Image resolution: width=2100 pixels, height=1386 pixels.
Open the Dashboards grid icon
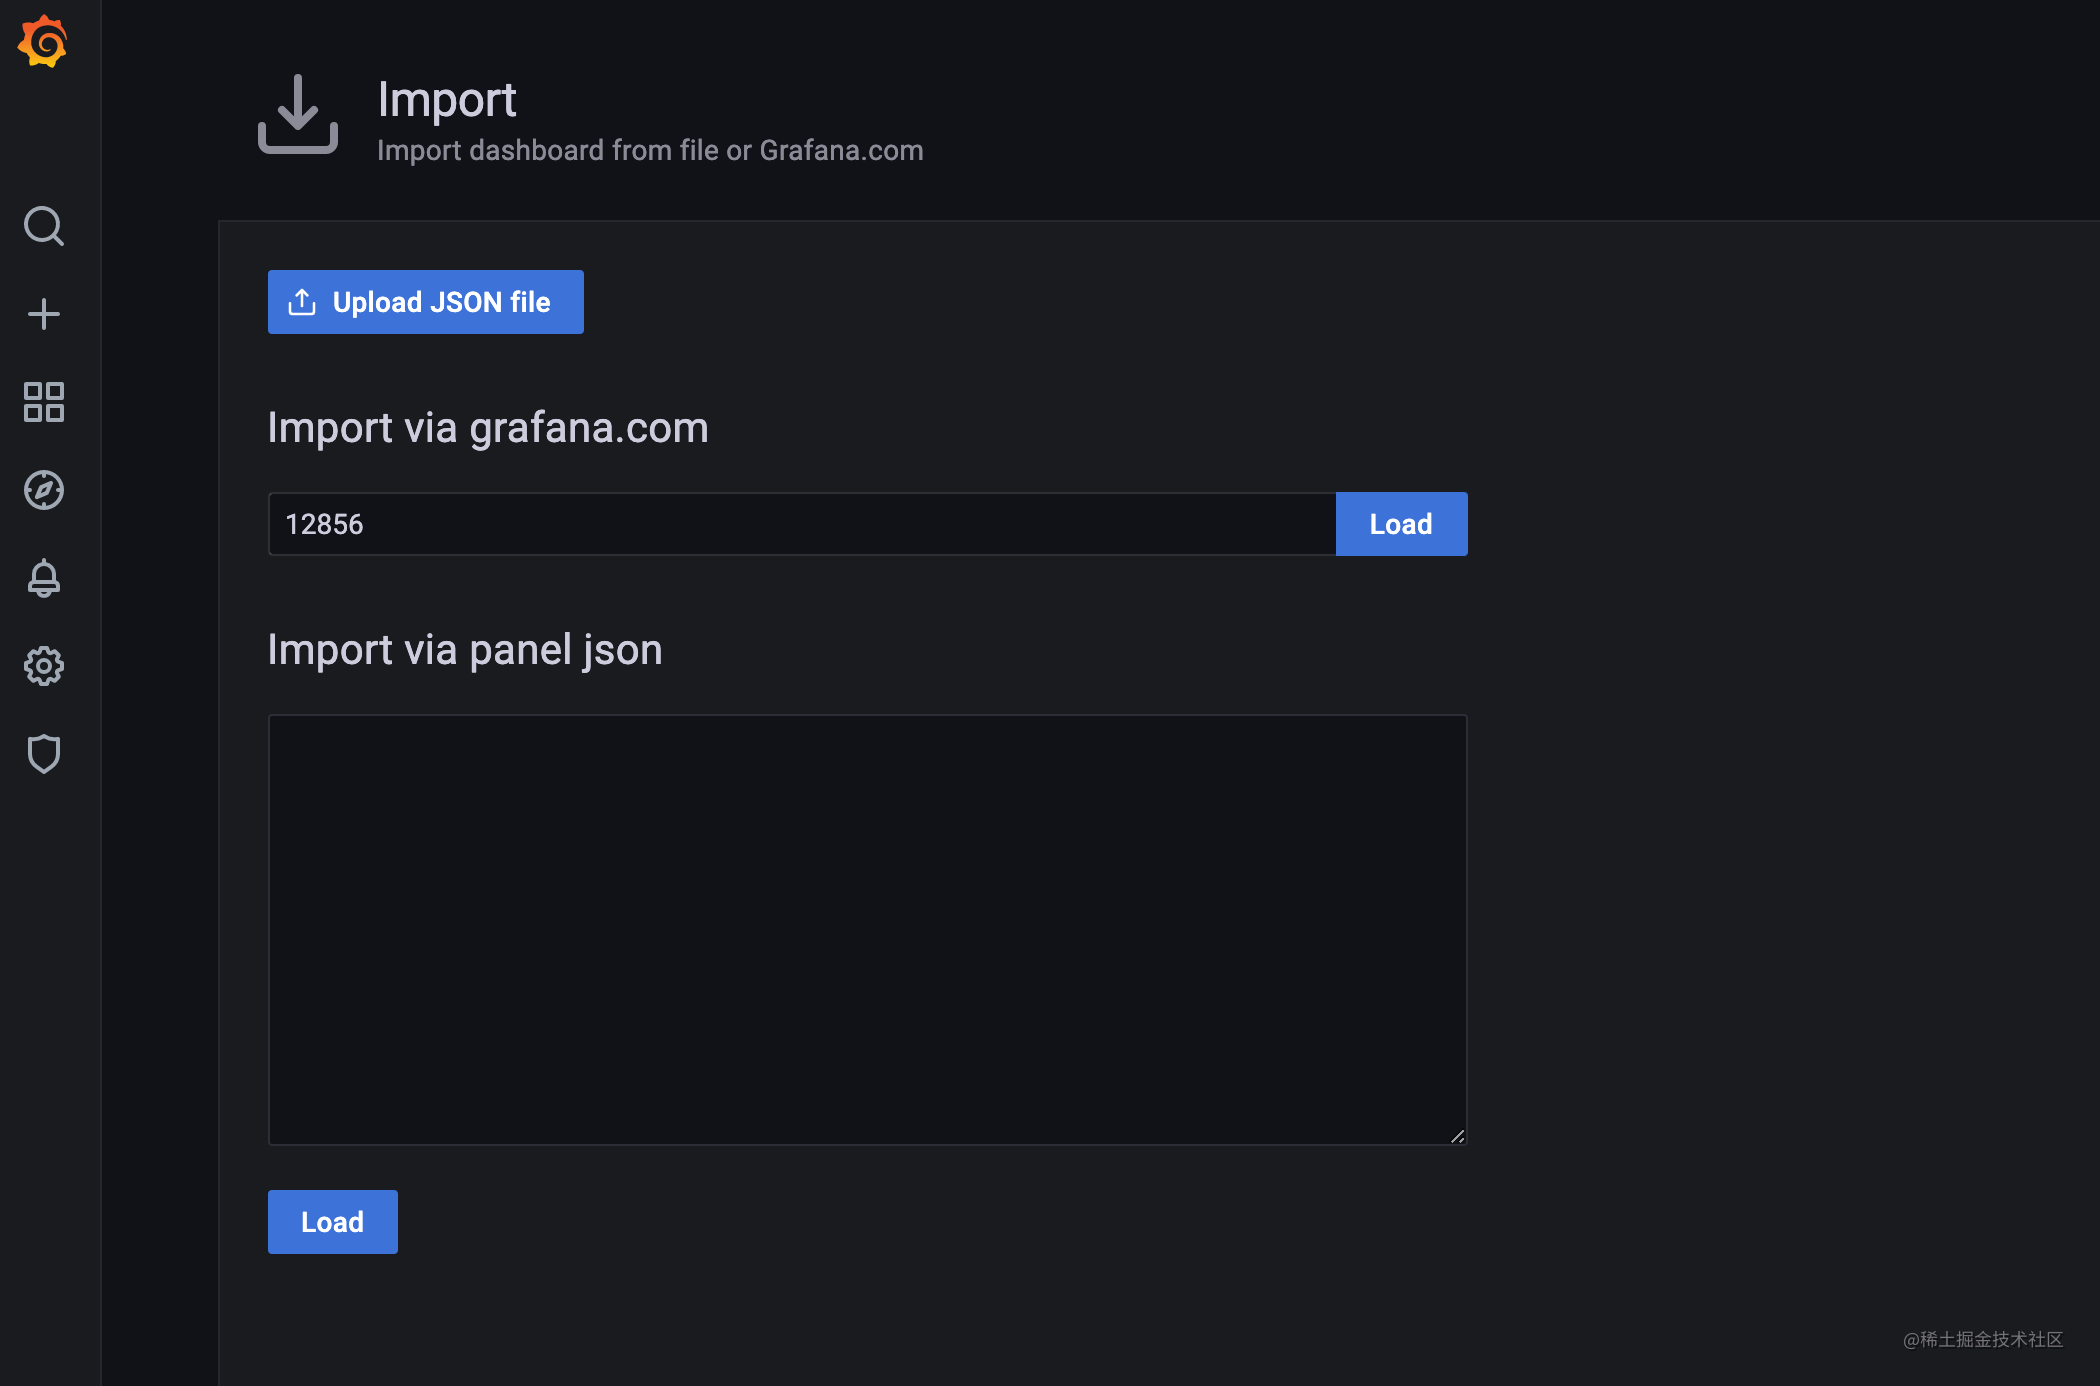click(43, 402)
